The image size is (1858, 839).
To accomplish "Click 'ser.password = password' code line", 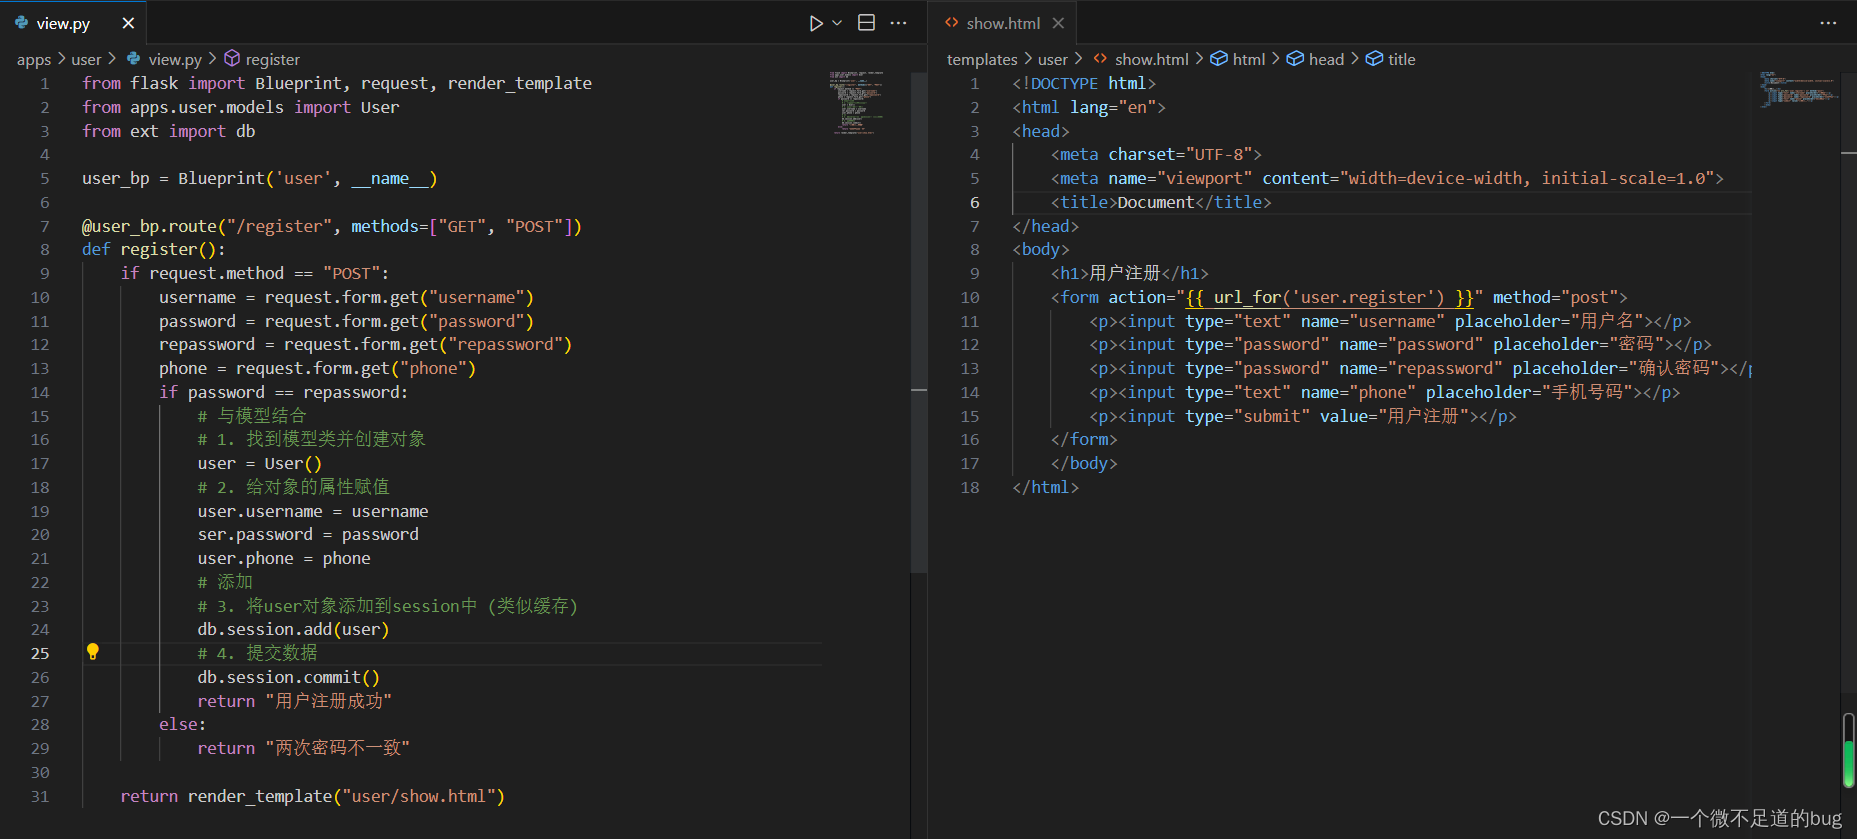I will pos(308,534).
